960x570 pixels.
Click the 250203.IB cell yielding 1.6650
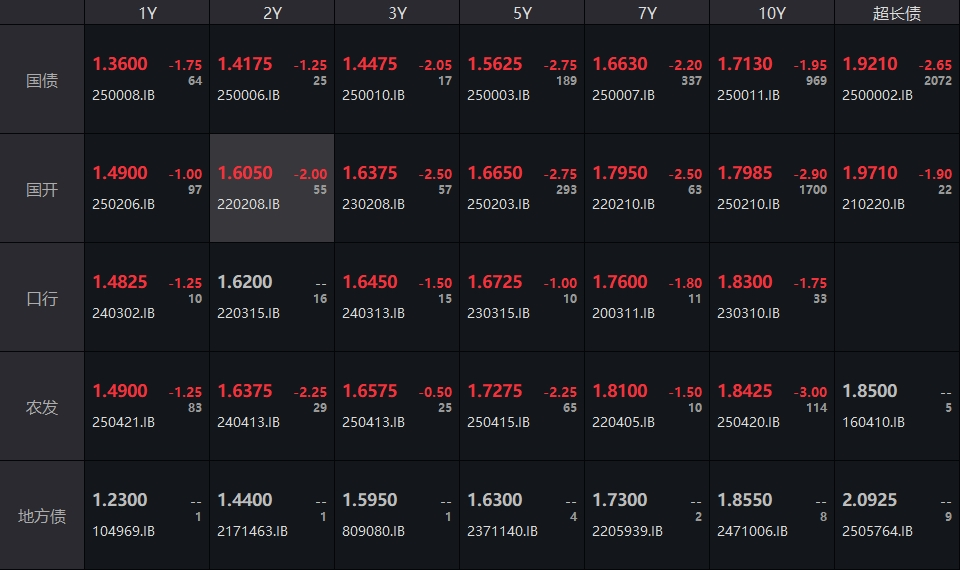tap(522, 188)
